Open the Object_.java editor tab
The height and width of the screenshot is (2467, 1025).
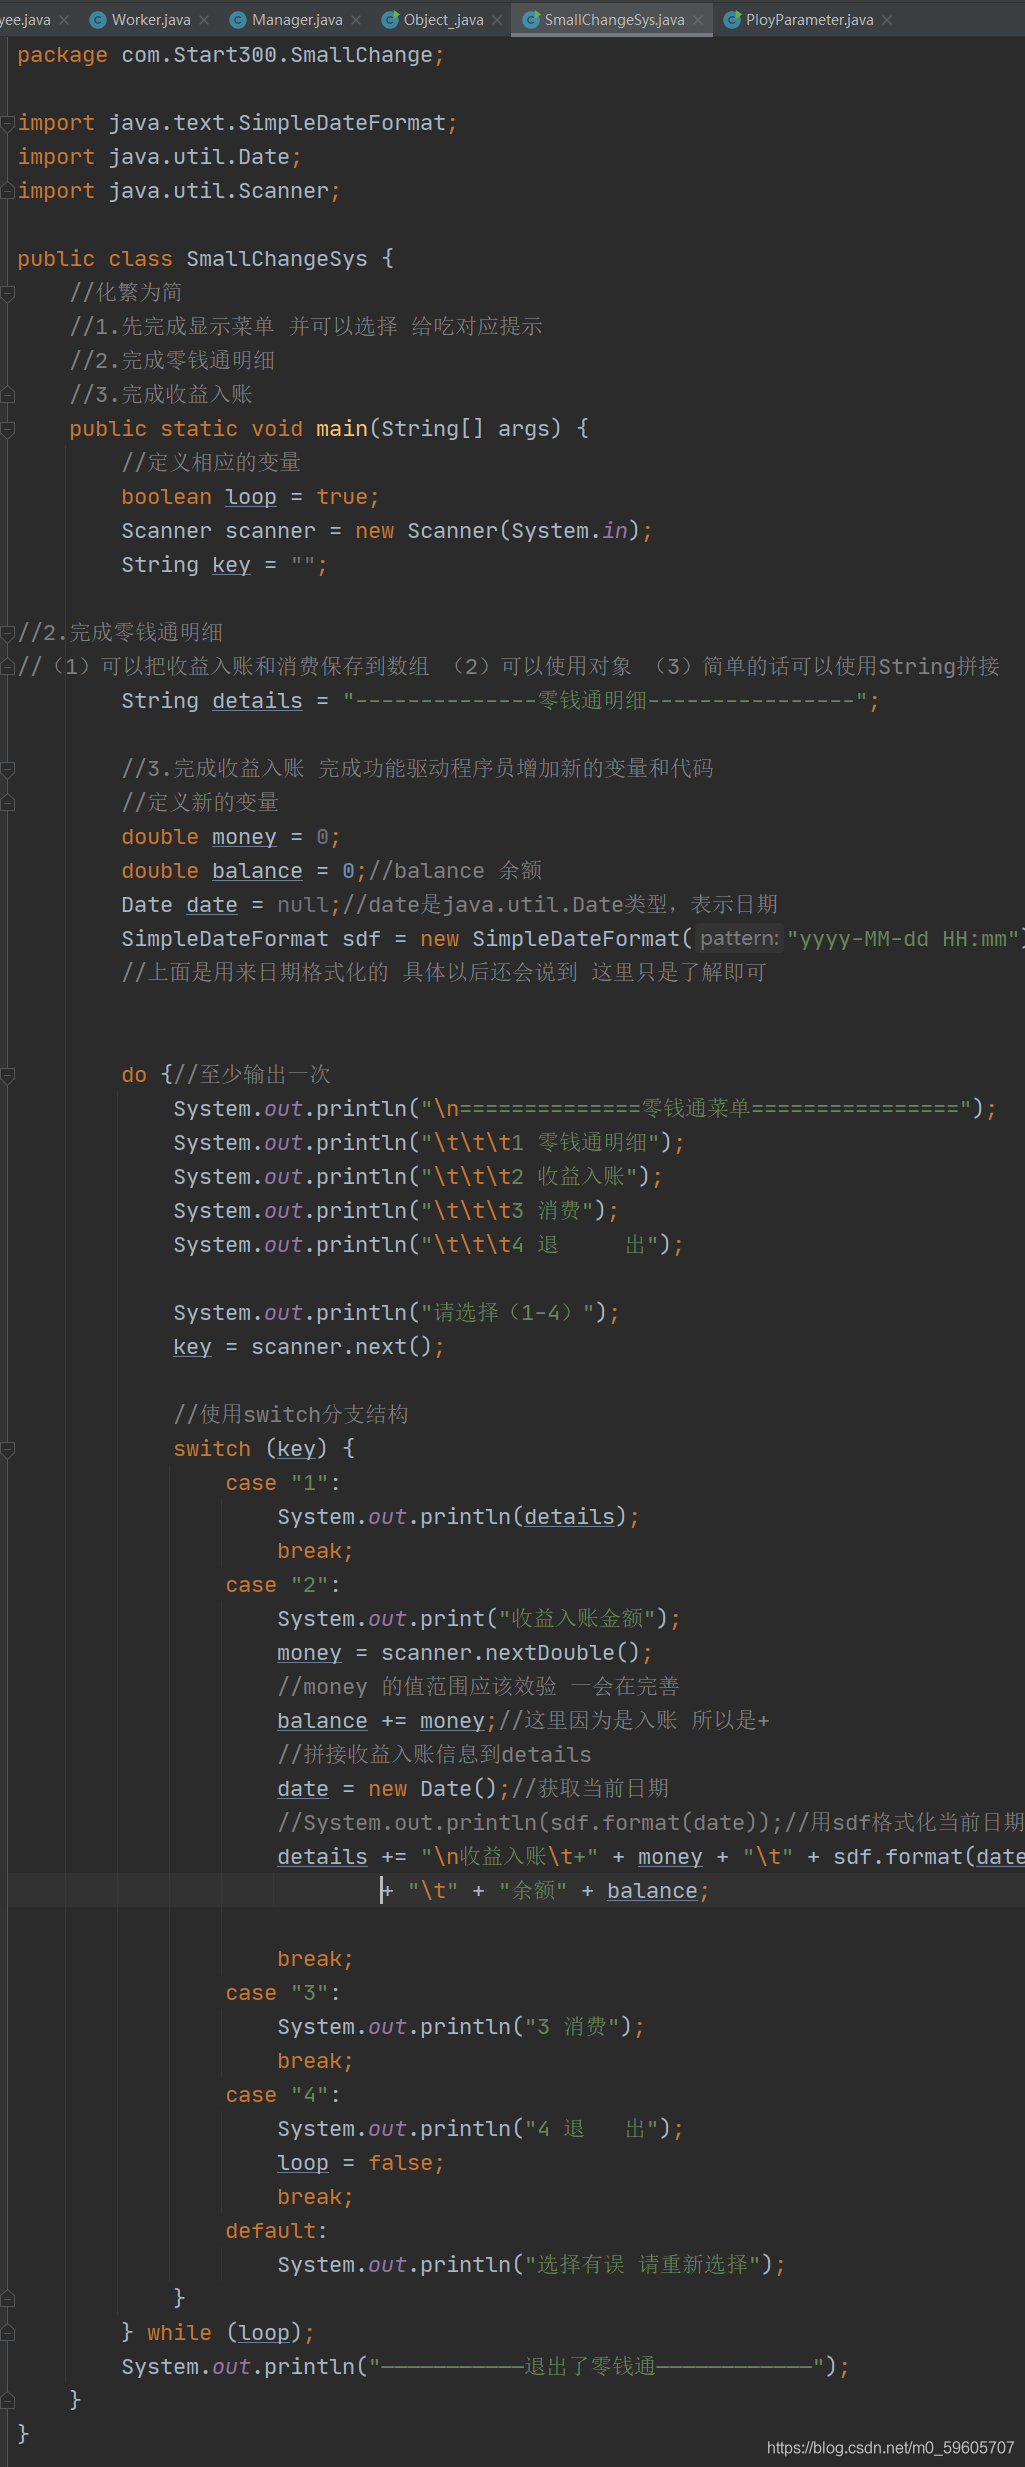[x=444, y=19]
